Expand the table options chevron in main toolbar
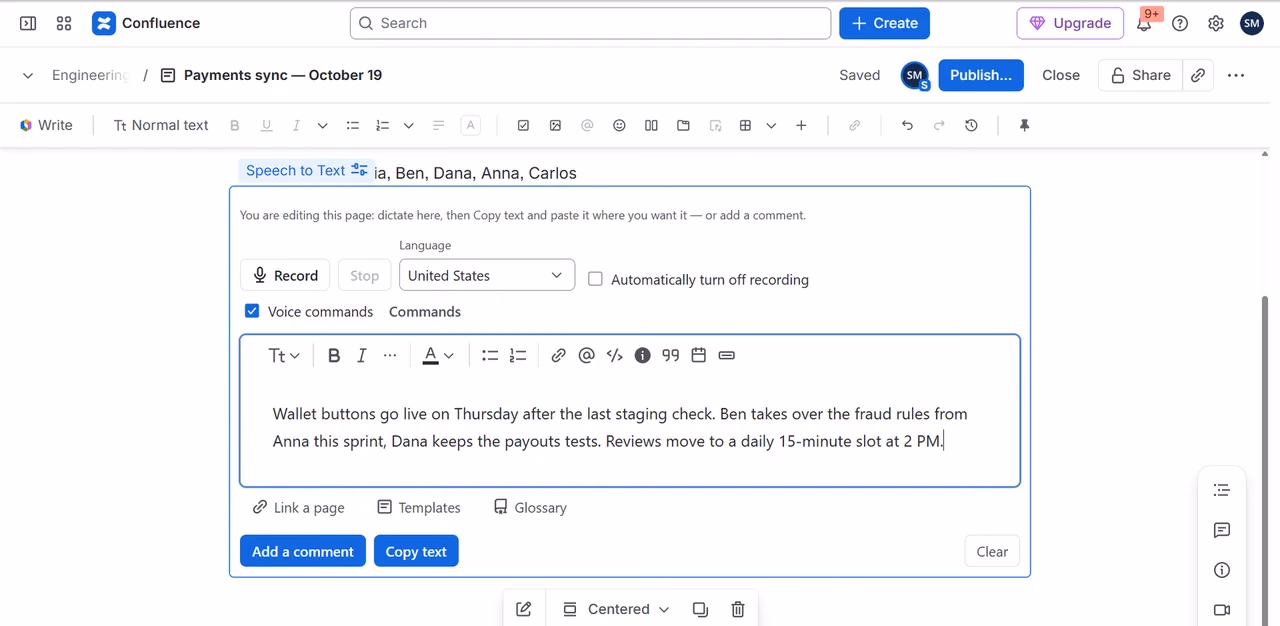The height and width of the screenshot is (626, 1280). tap(771, 125)
